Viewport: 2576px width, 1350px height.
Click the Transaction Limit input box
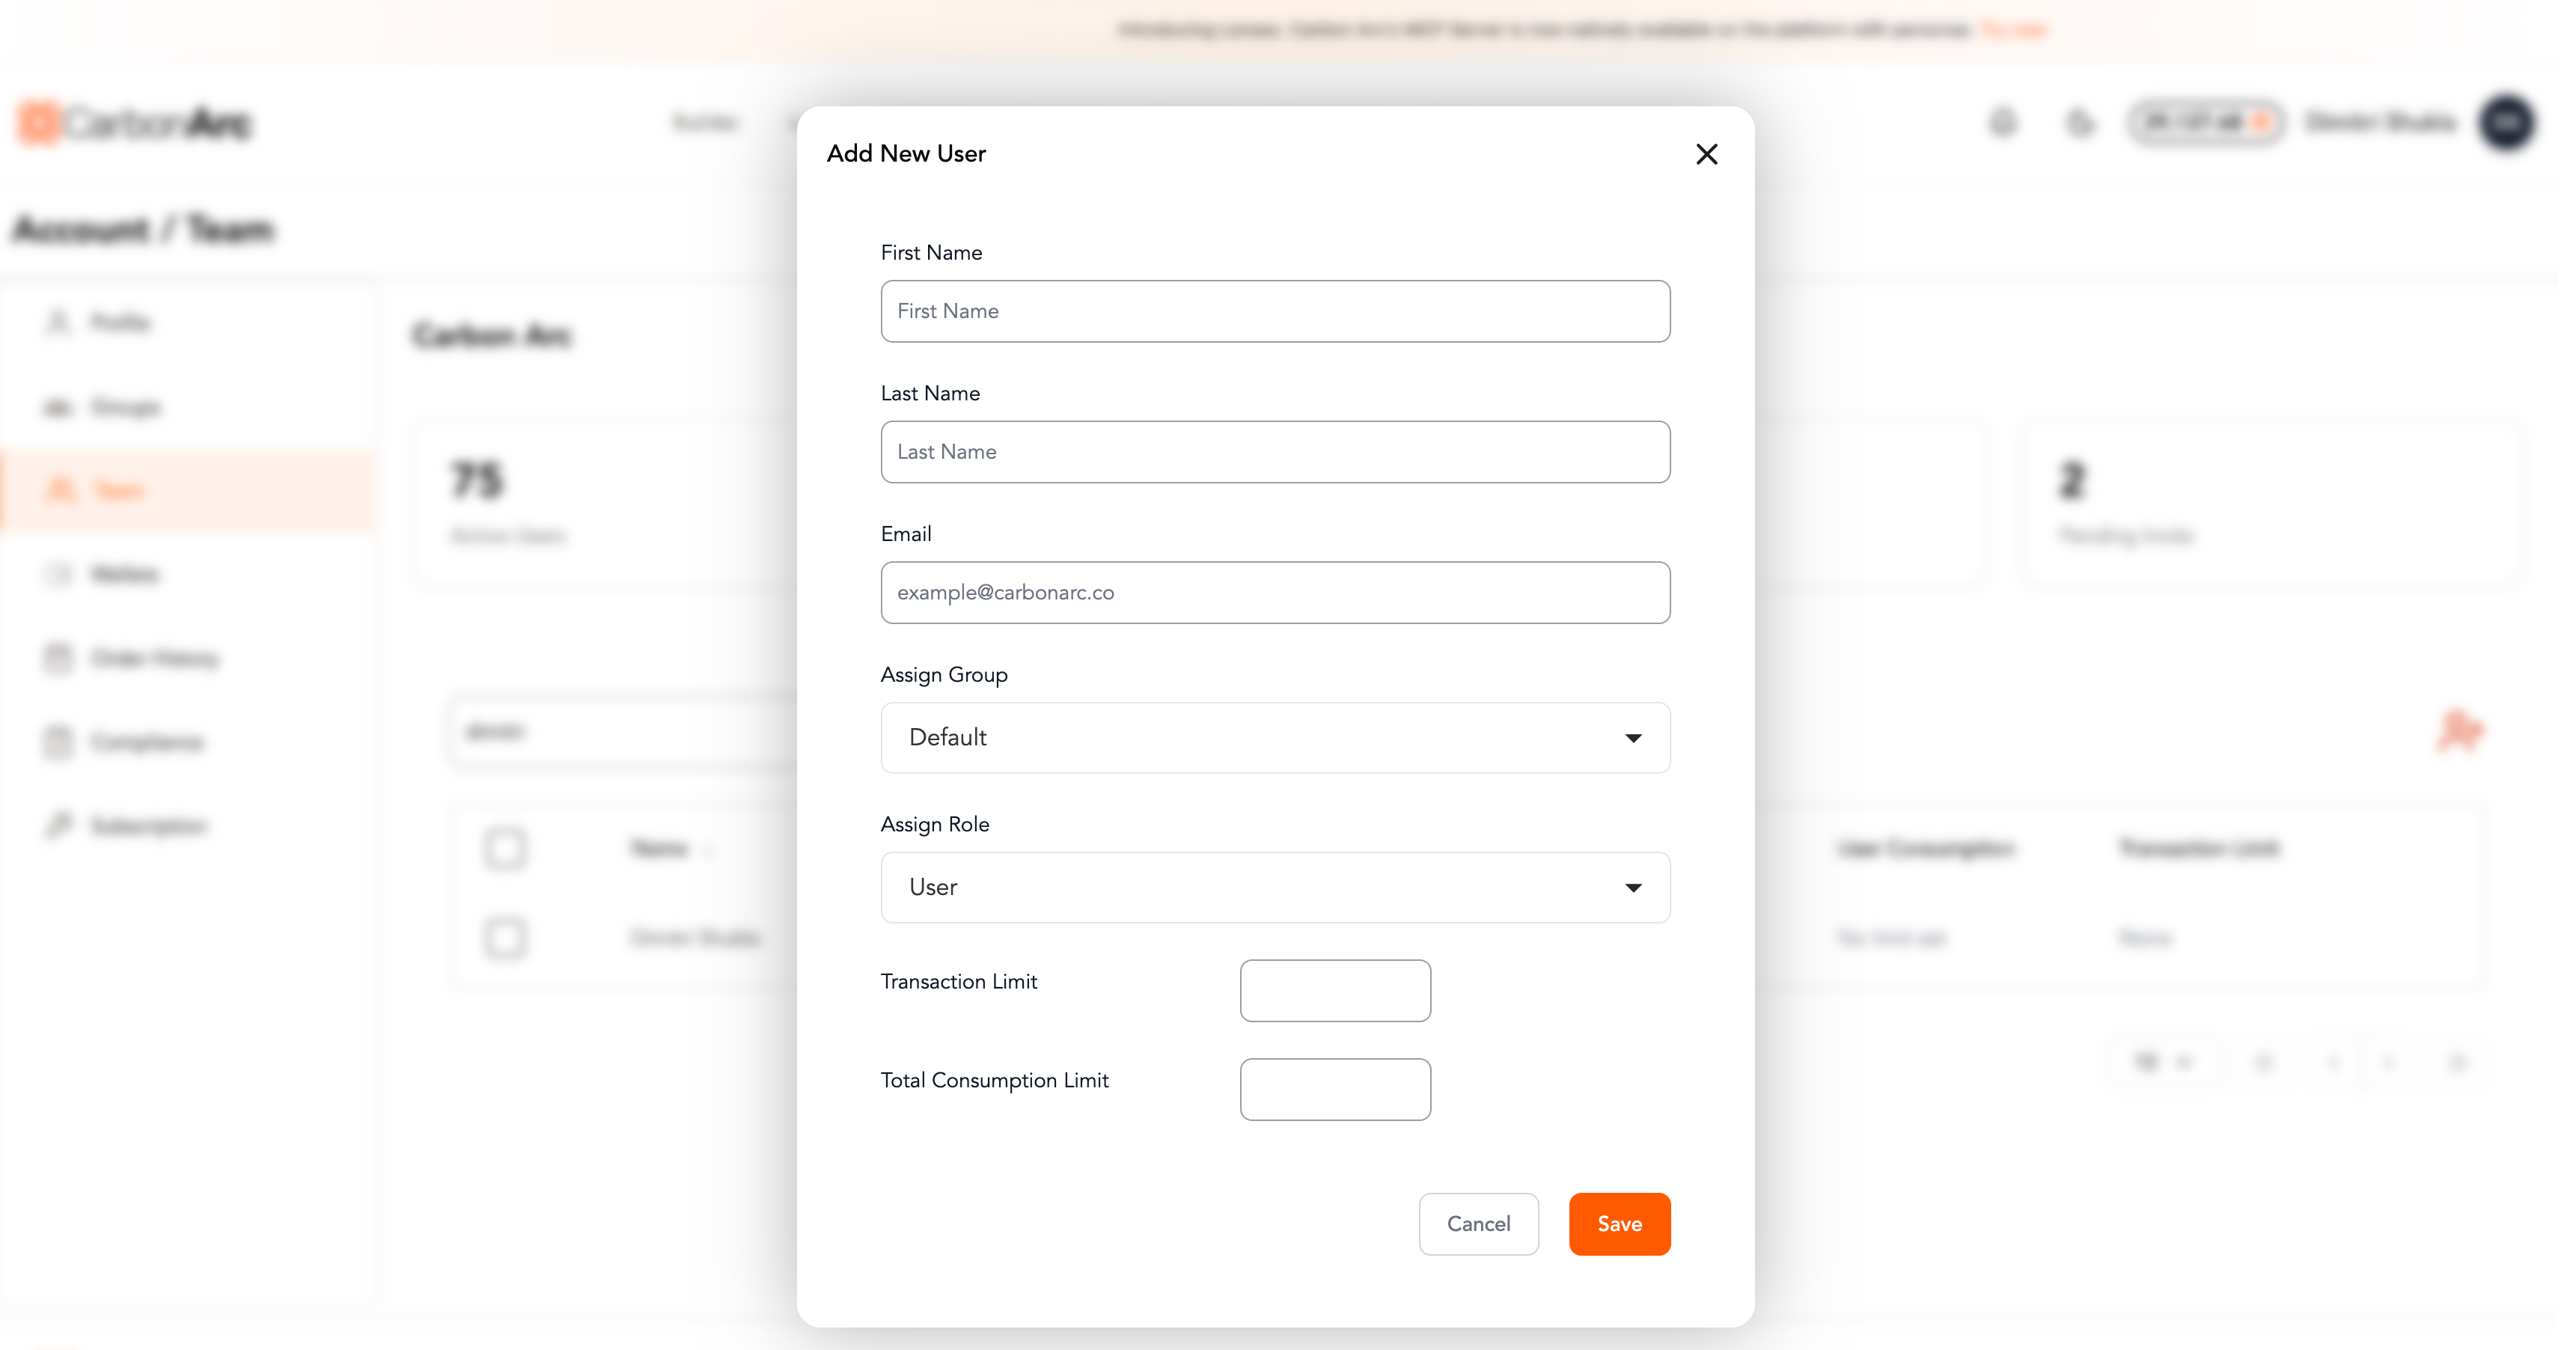tap(1335, 991)
